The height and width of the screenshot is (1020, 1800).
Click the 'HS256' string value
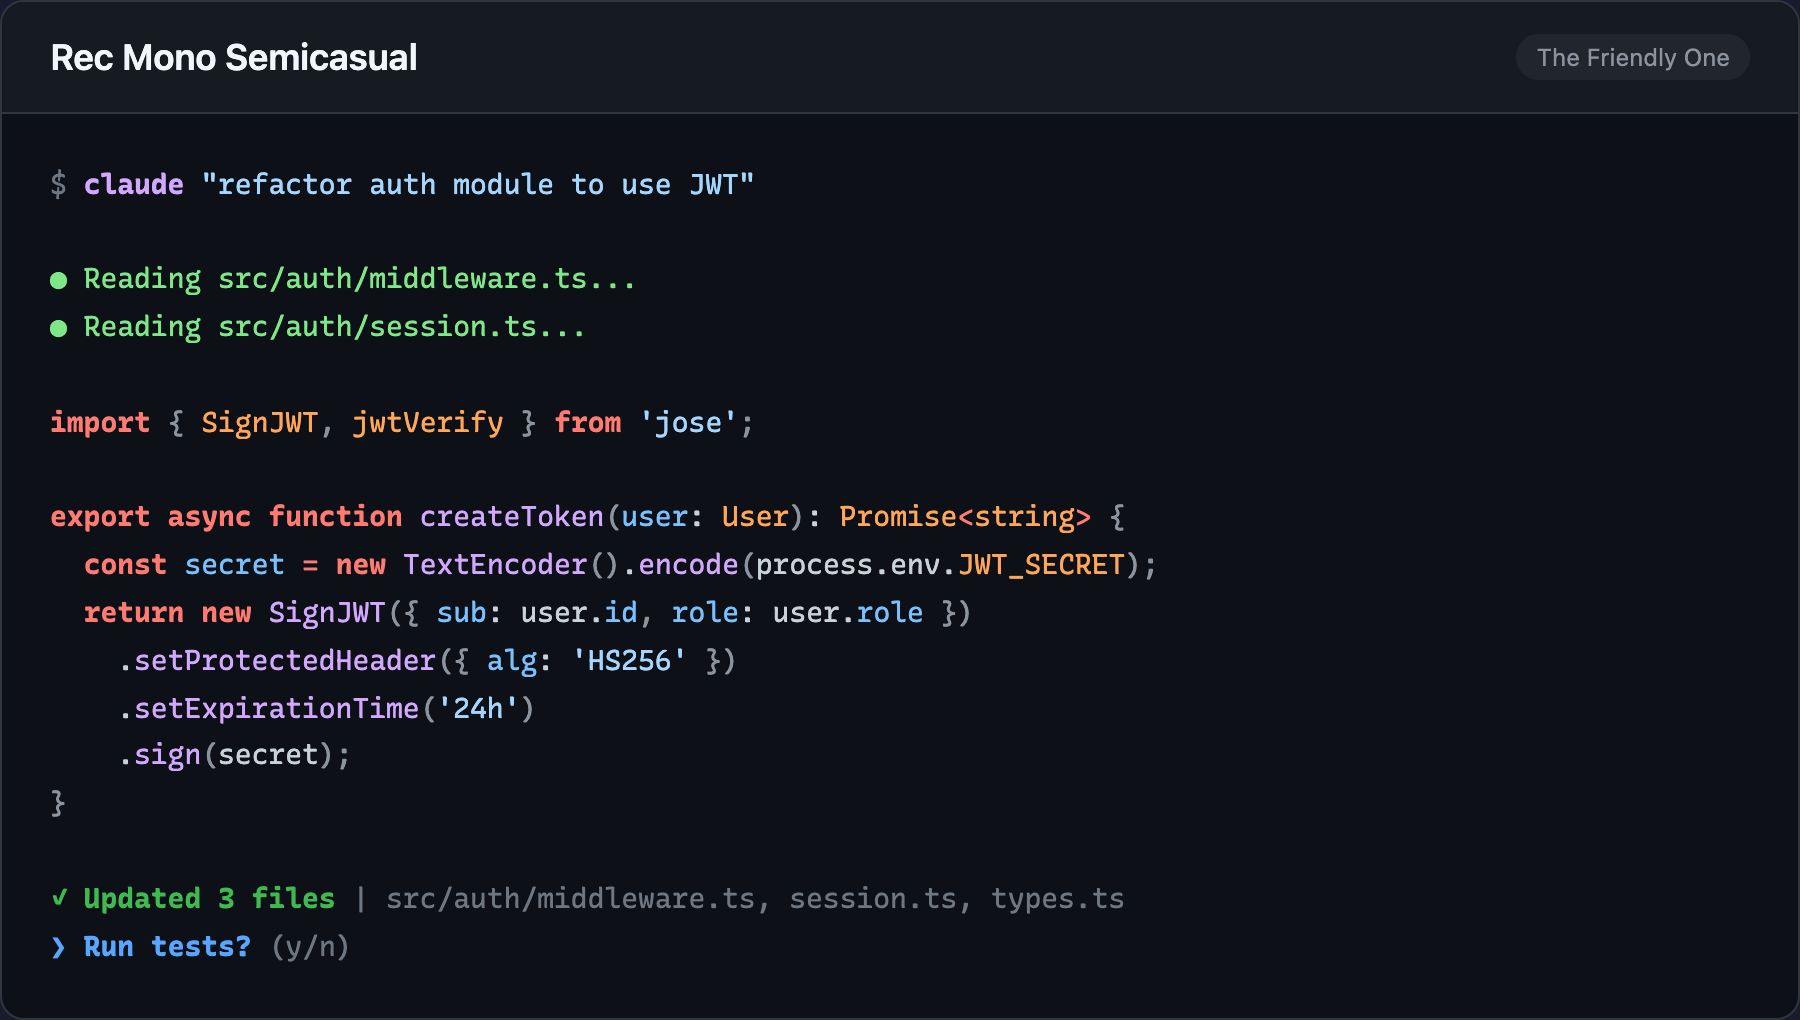630,660
